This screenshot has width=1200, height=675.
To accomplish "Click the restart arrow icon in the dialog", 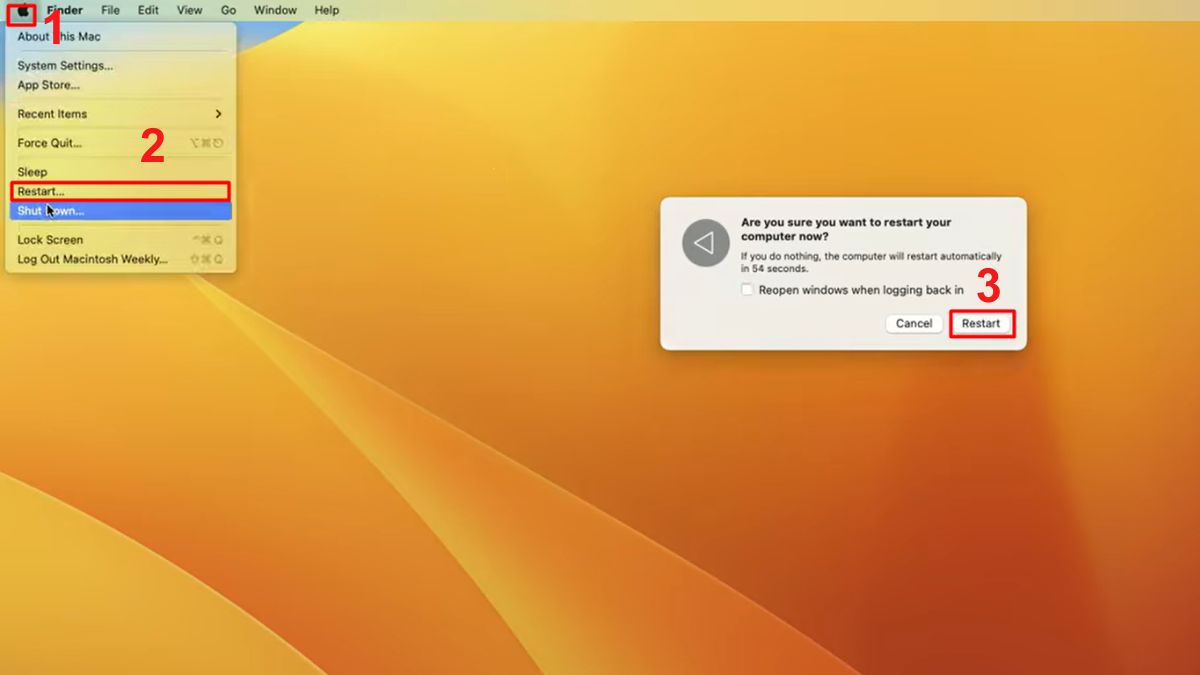I will pos(705,242).
